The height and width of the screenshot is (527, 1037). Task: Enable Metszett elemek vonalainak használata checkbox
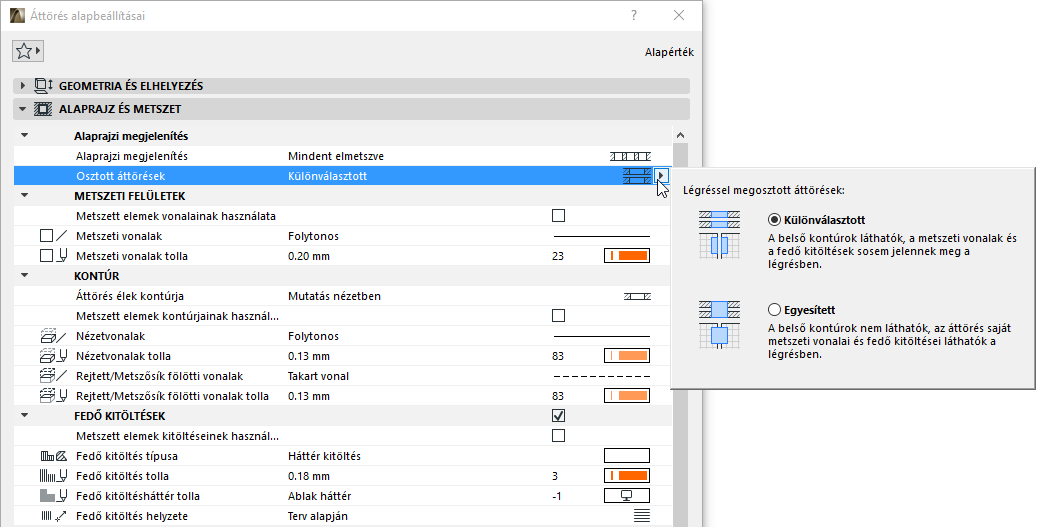558,216
